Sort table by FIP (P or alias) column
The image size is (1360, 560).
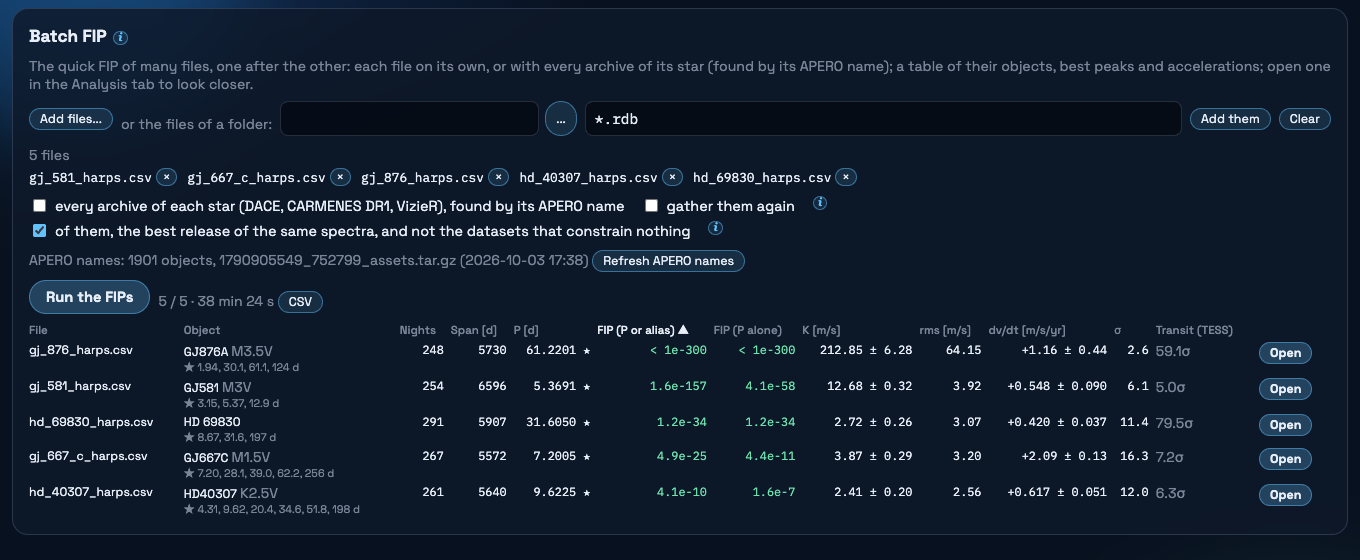[x=643, y=330]
